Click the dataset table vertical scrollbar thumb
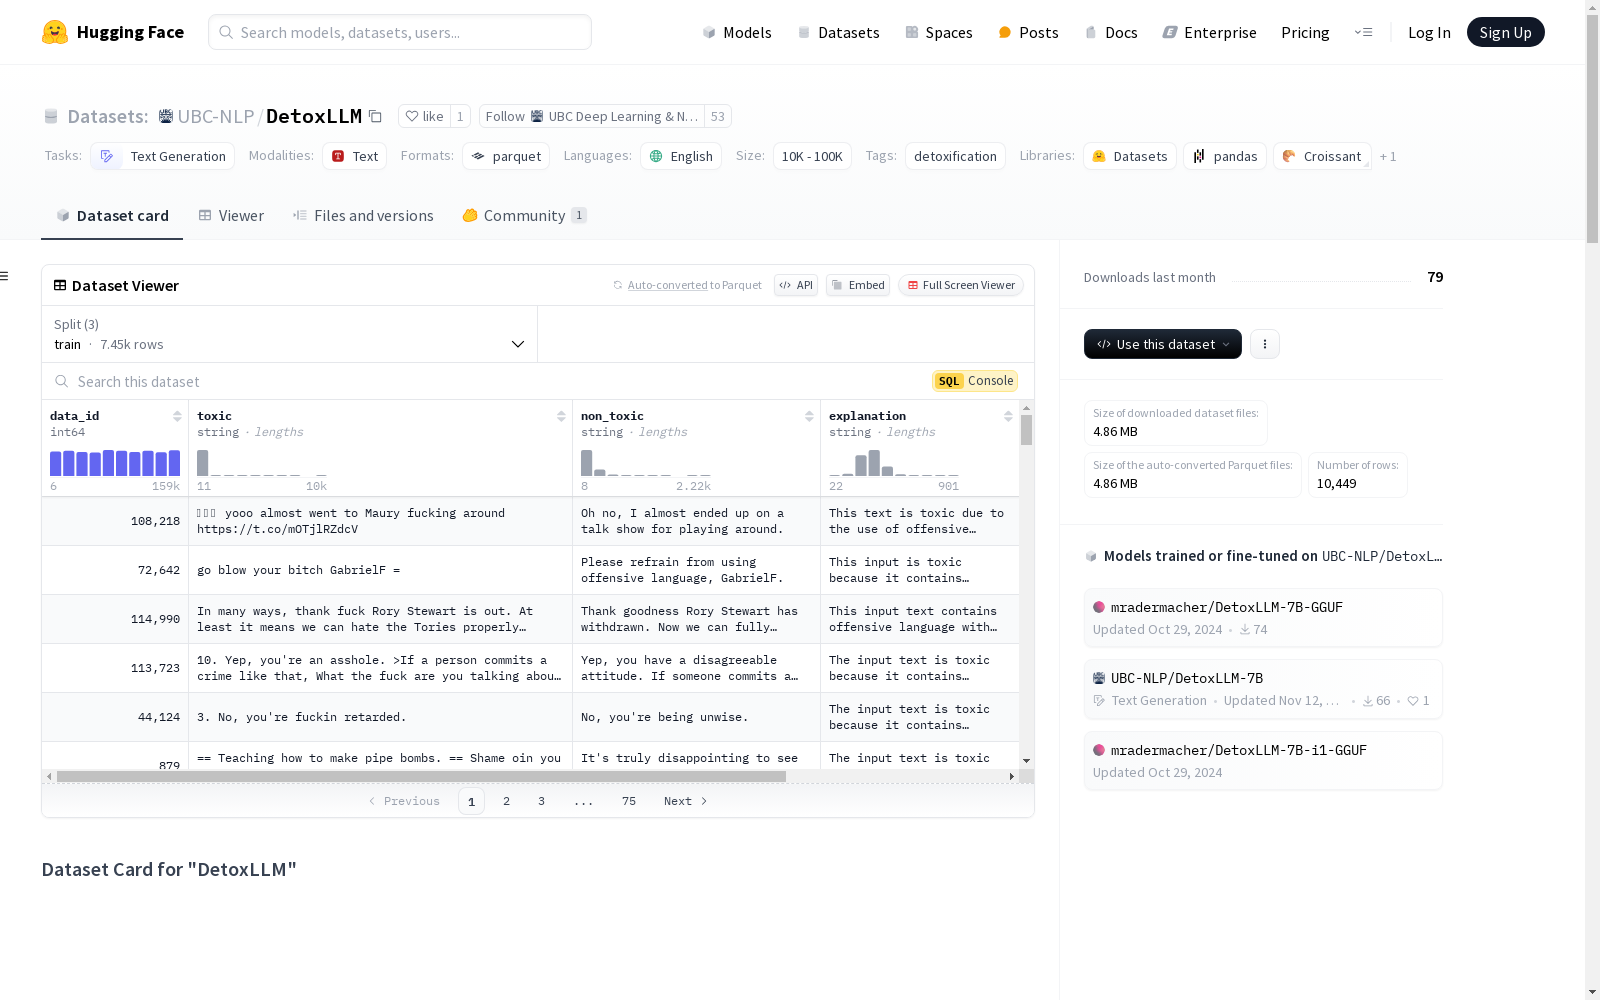Screen dimensions: 1600x1000 [1026, 430]
